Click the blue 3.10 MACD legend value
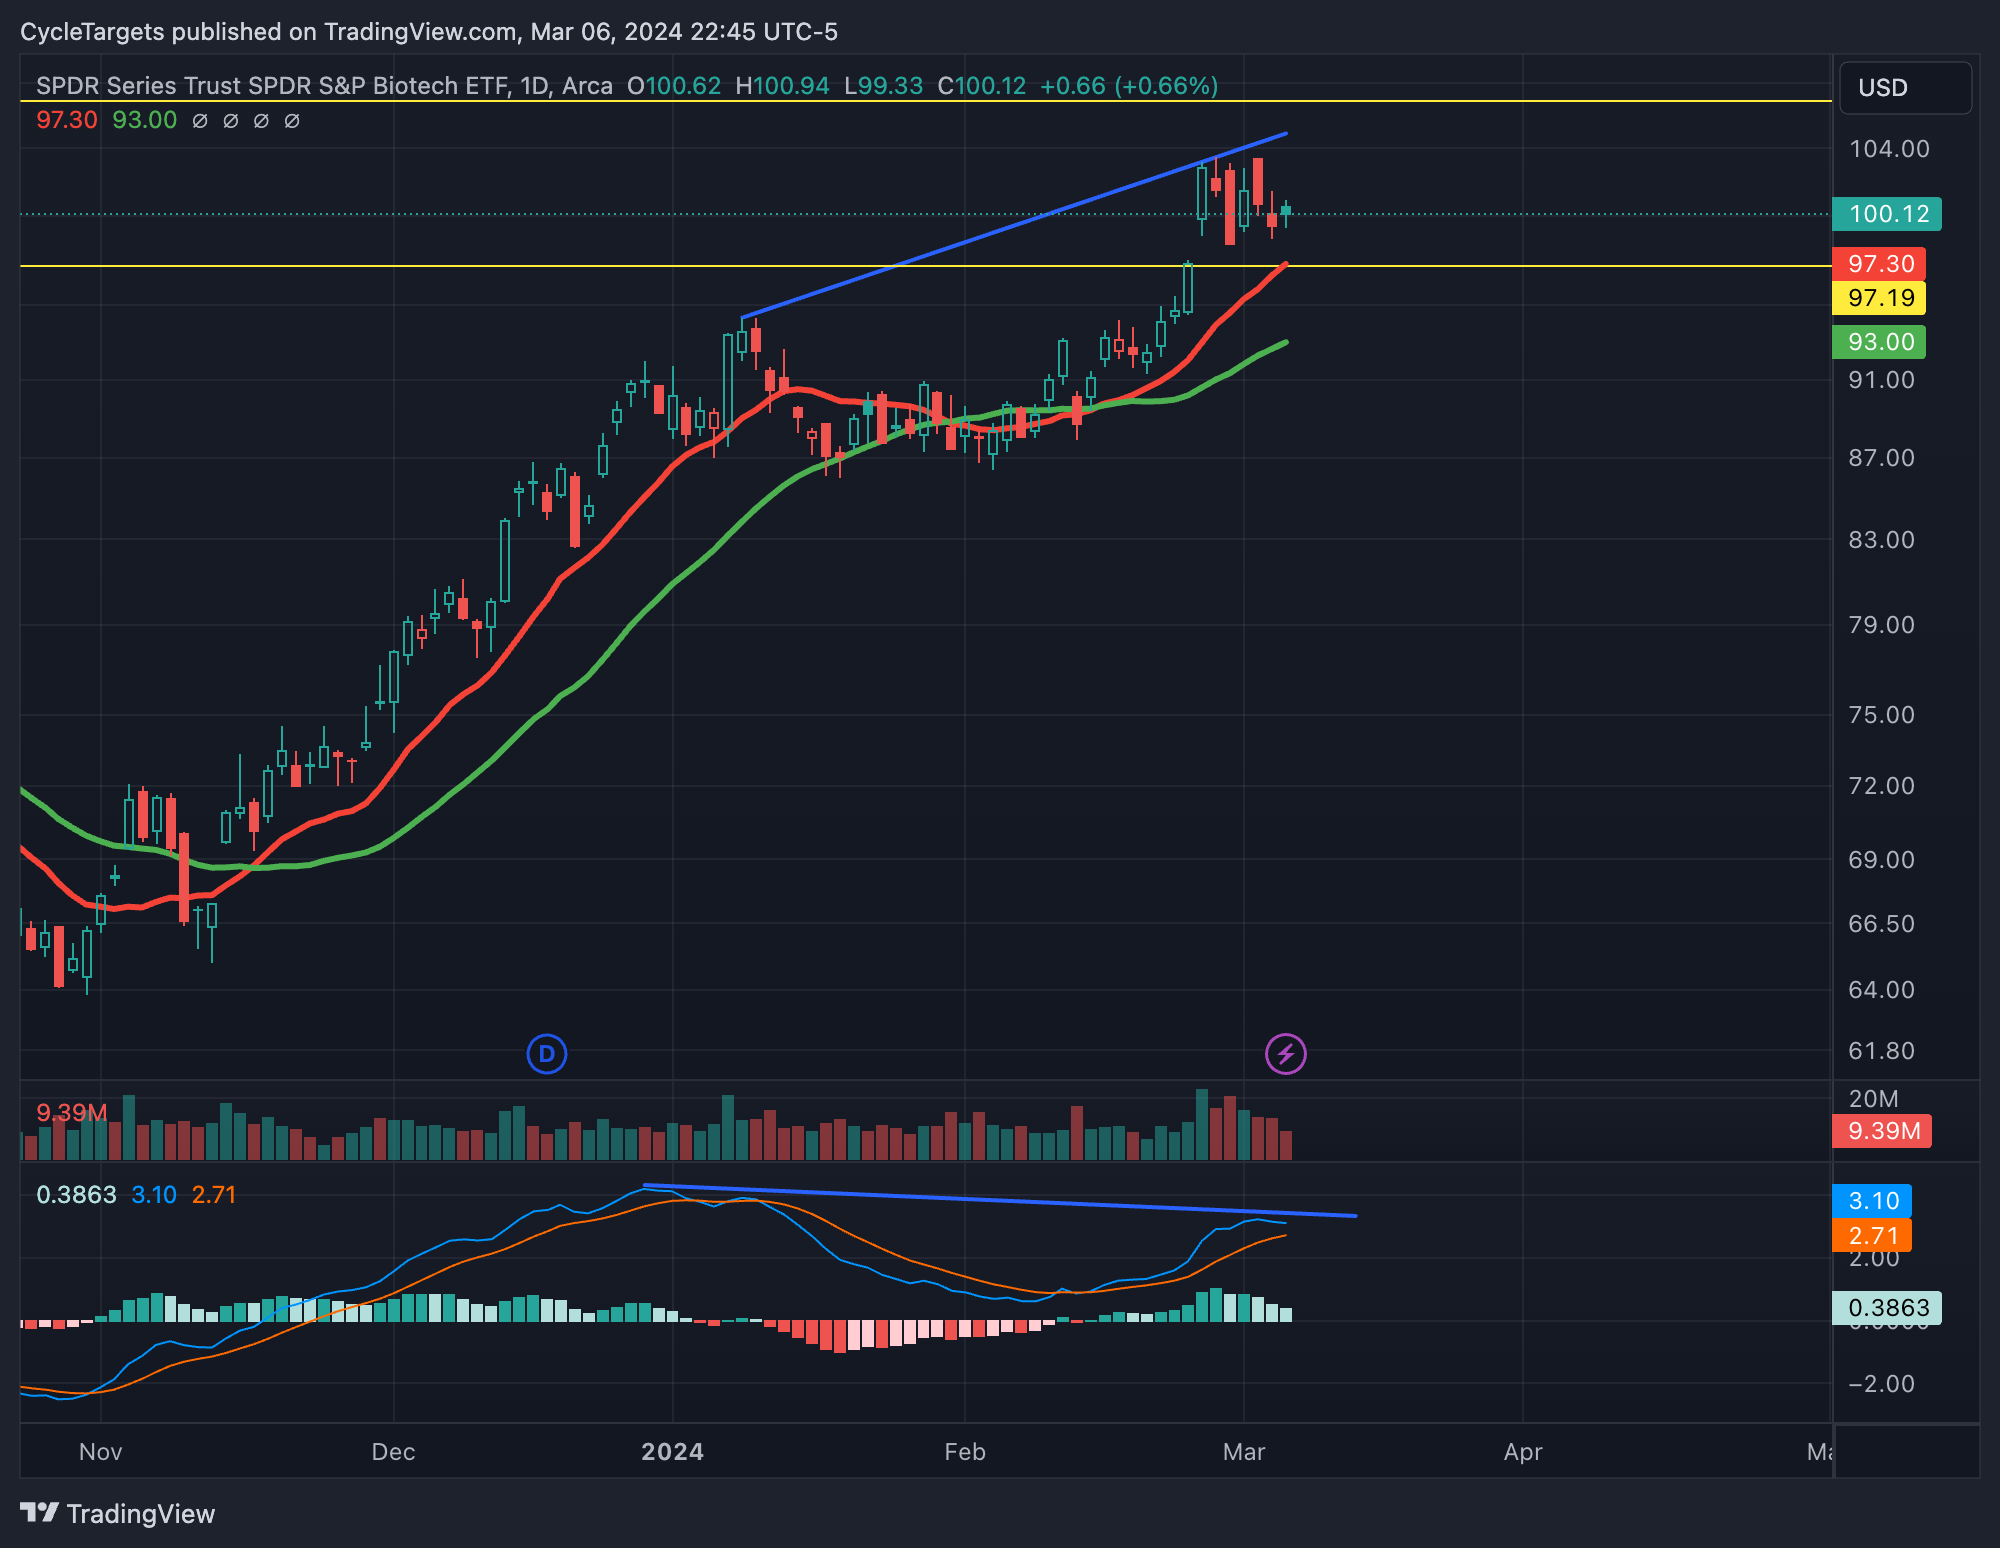Screen dimensions: 2000x1548 [x=154, y=1195]
